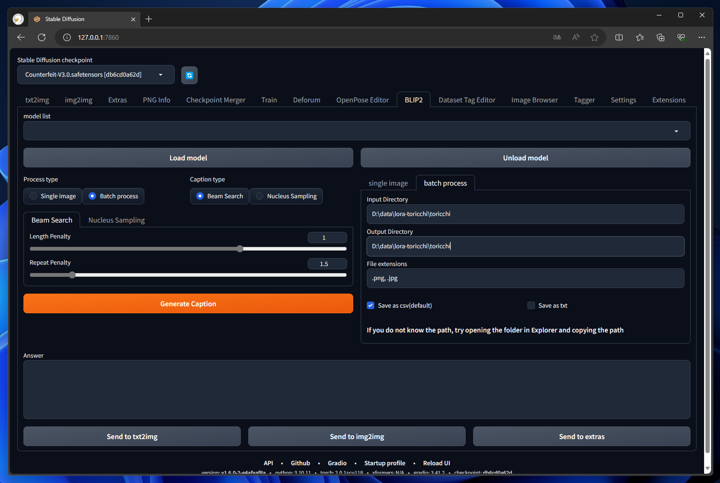720x483 pixels.
Task: Go back using browser back arrow
Action: 21,37
